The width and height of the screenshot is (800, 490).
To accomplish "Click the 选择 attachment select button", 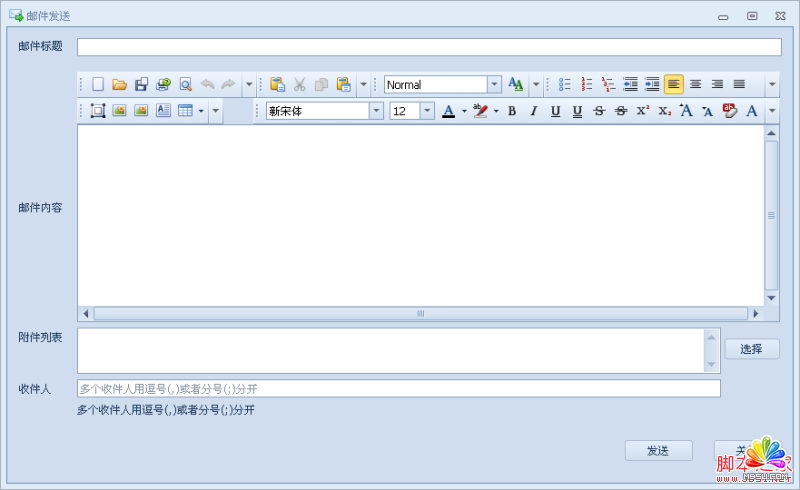I will pyautogui.click(x=752, y=349).
